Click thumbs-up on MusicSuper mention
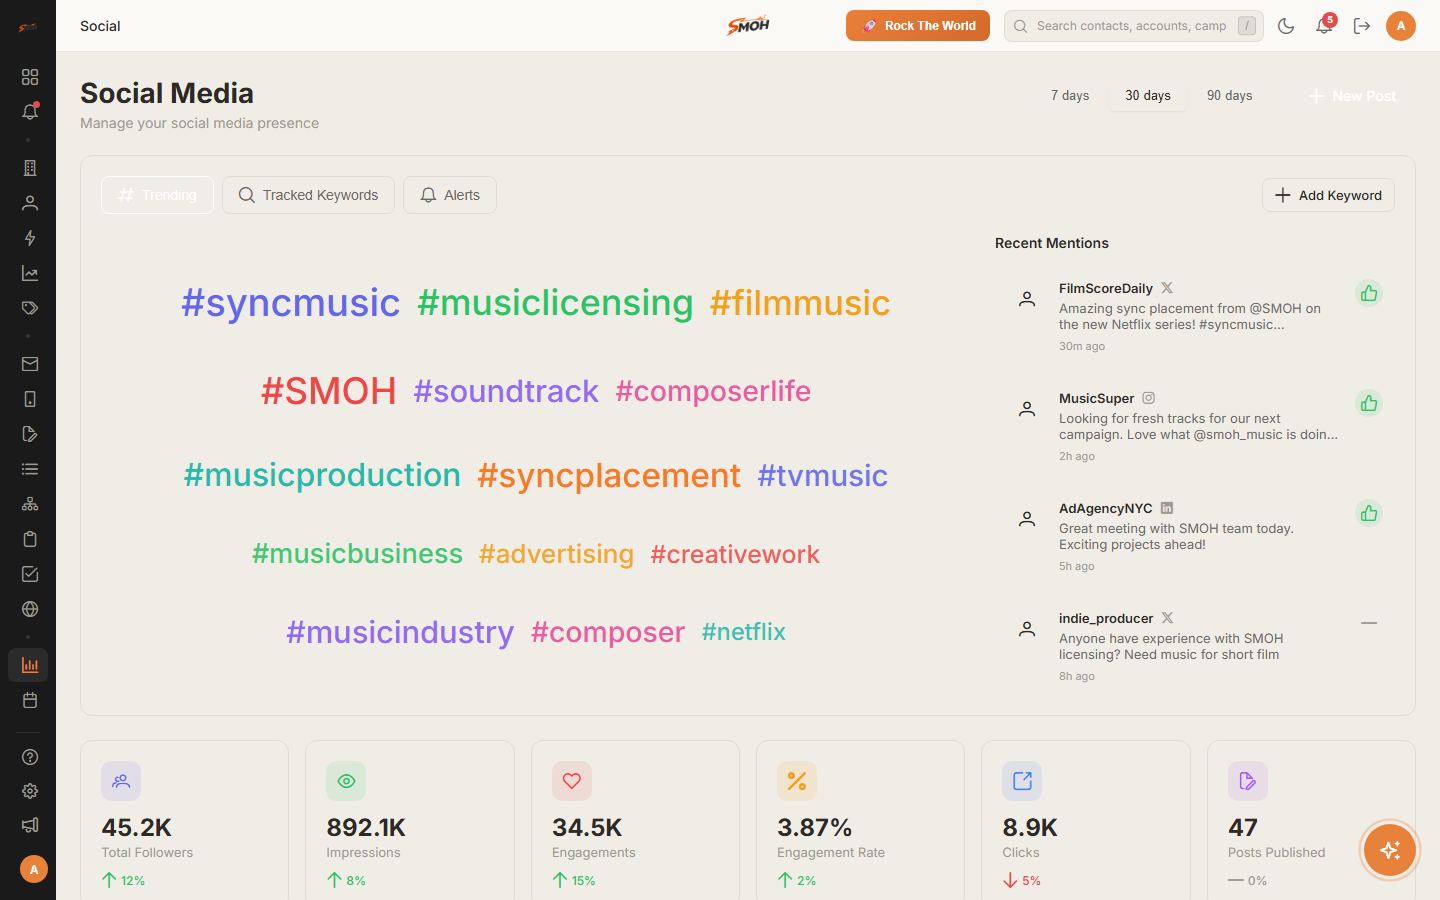 pyautogui.click(x=1369, y=403)
